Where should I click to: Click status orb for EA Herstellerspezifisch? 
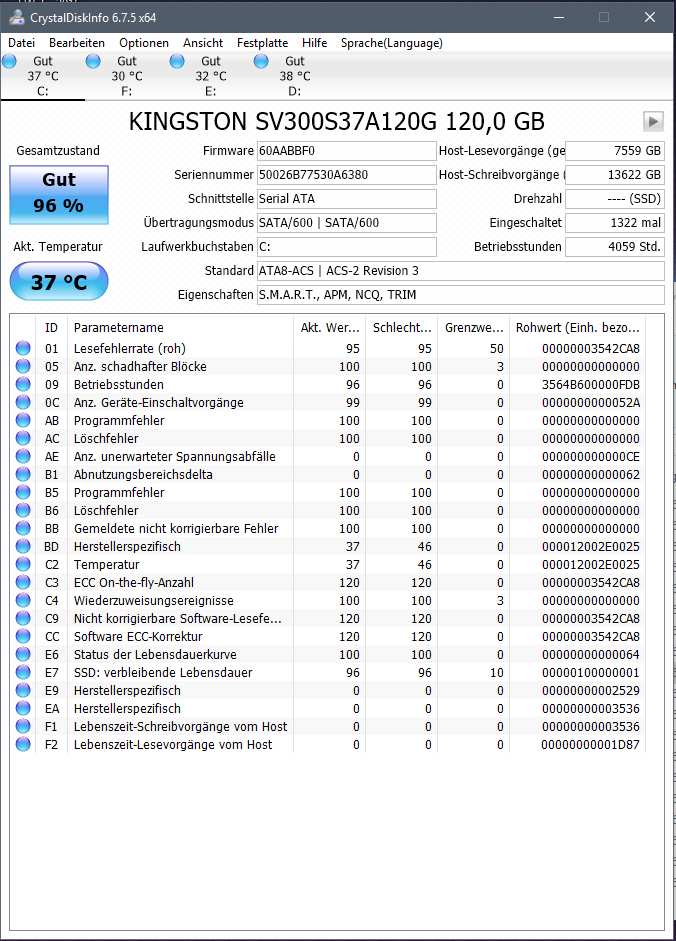point(23,708)
